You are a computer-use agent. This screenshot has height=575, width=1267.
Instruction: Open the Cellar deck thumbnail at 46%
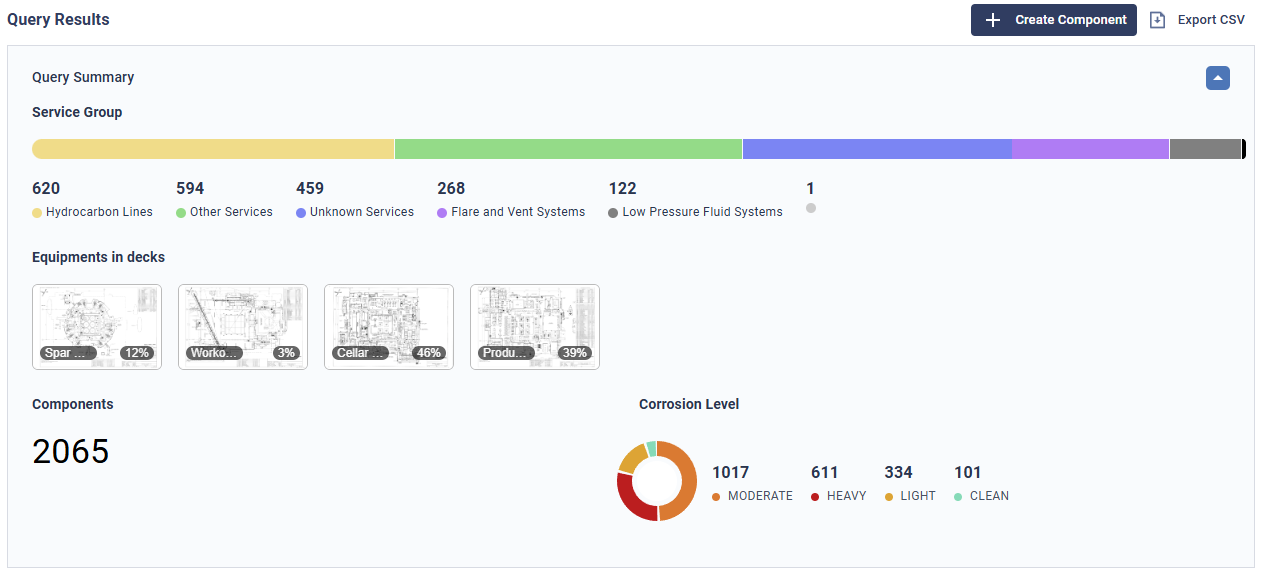pos(389,327)
